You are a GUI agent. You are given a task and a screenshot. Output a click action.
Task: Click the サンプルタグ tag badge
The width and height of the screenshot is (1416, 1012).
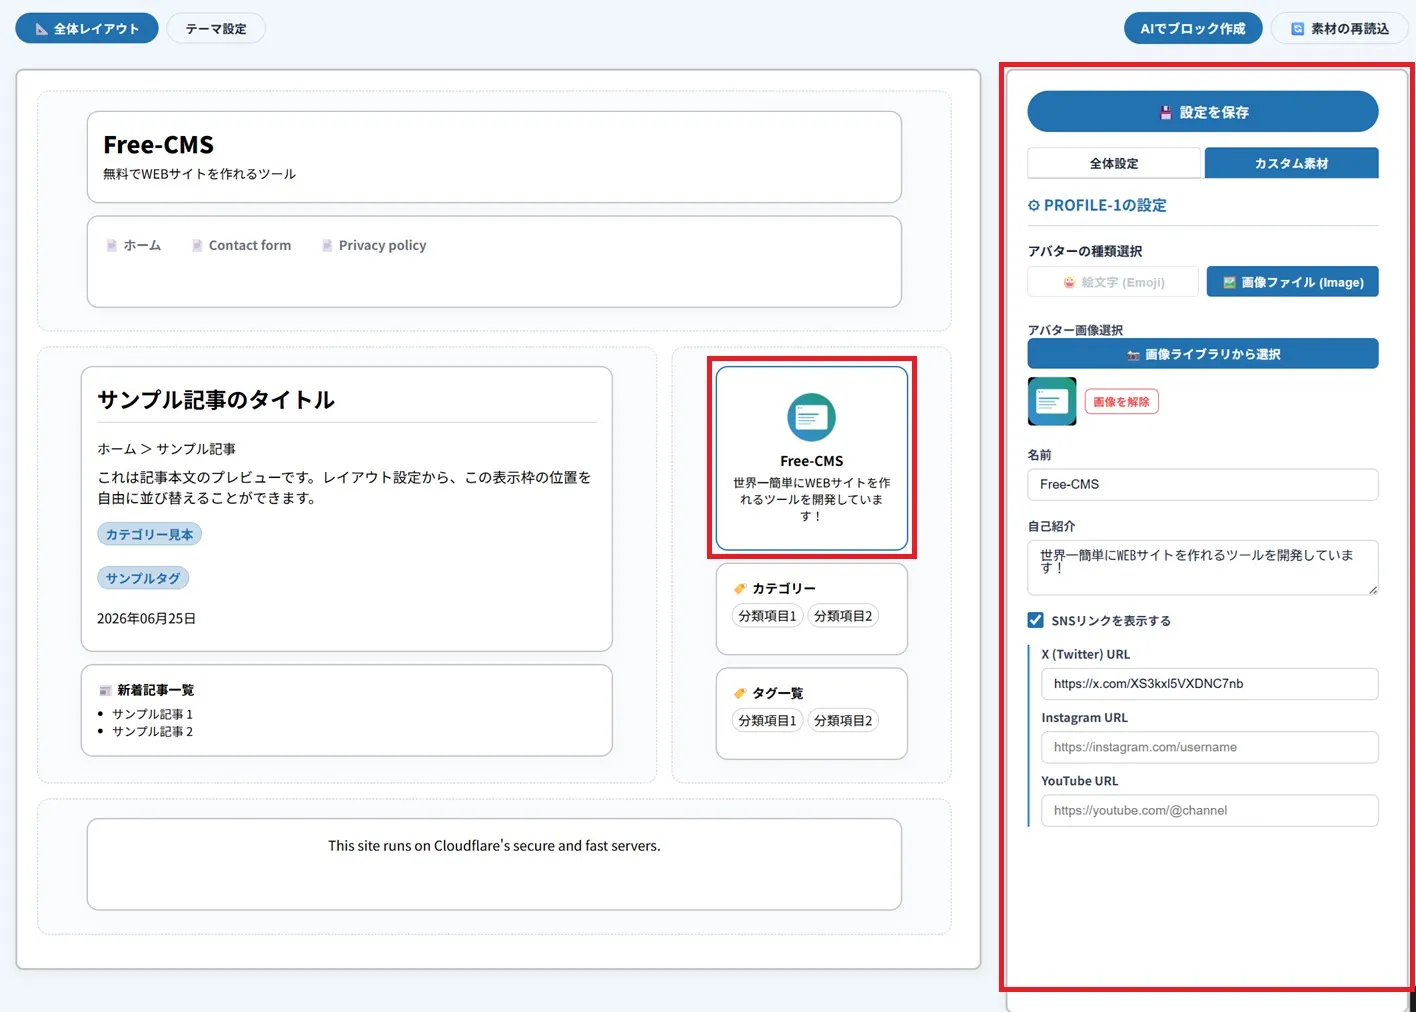coord(143,578)
